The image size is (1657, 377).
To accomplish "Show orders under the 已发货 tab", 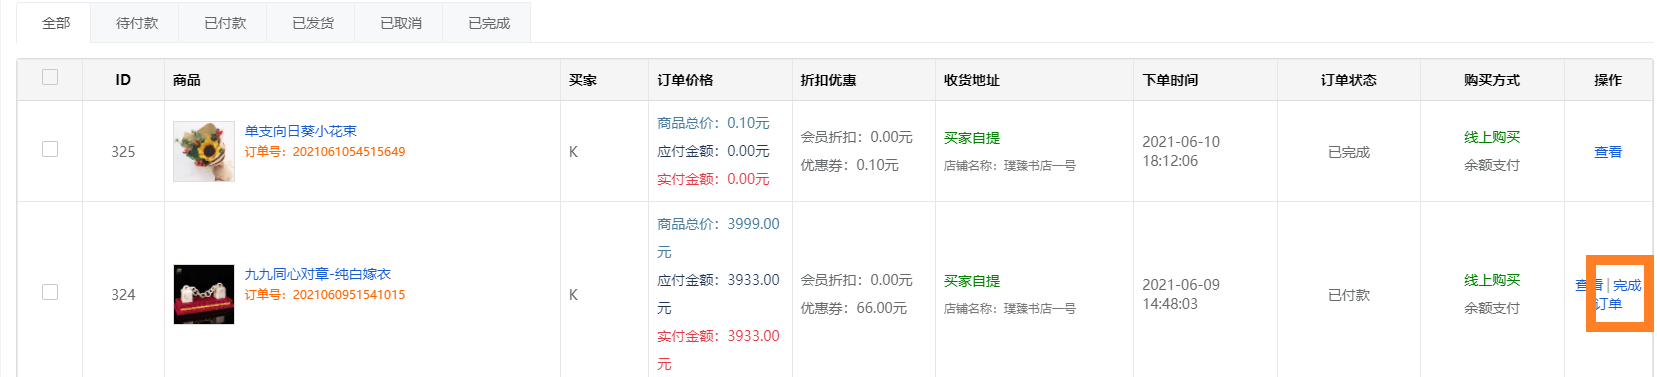I will [x=313, y=23].
